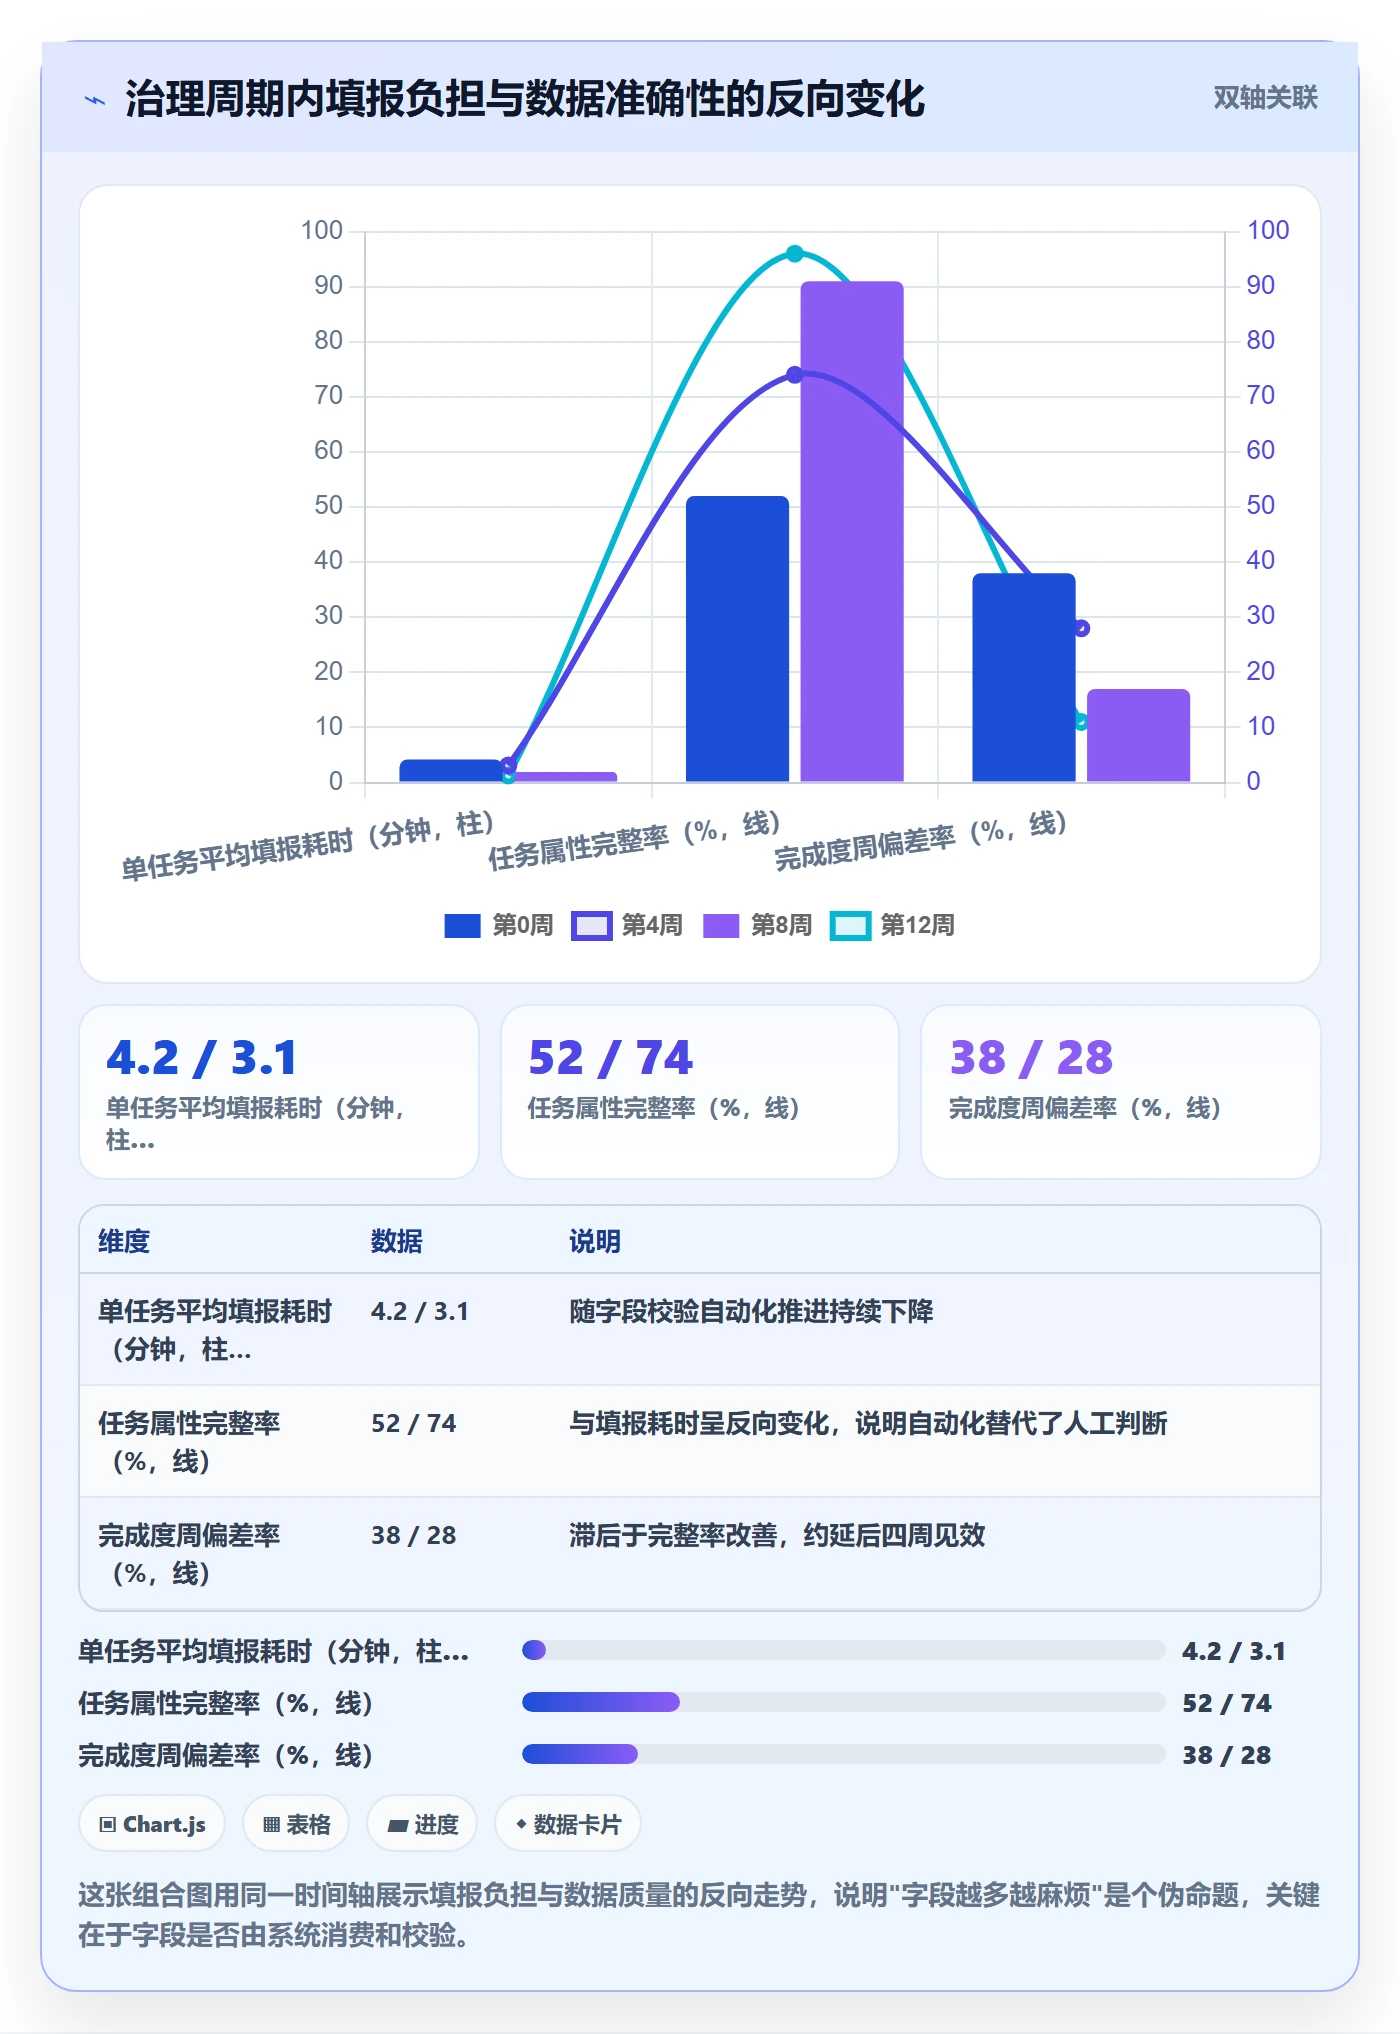Click table cell starting with 与填报耗时呈反向变化
The width and height of the screenshot is (1400, 2034).
coord(868,1423)
